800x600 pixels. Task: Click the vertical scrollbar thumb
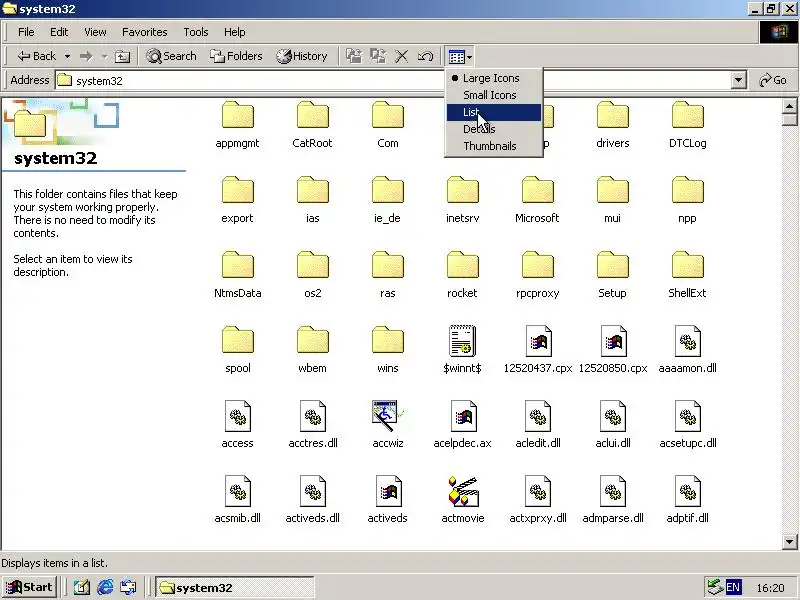click(x=789, y=120)
